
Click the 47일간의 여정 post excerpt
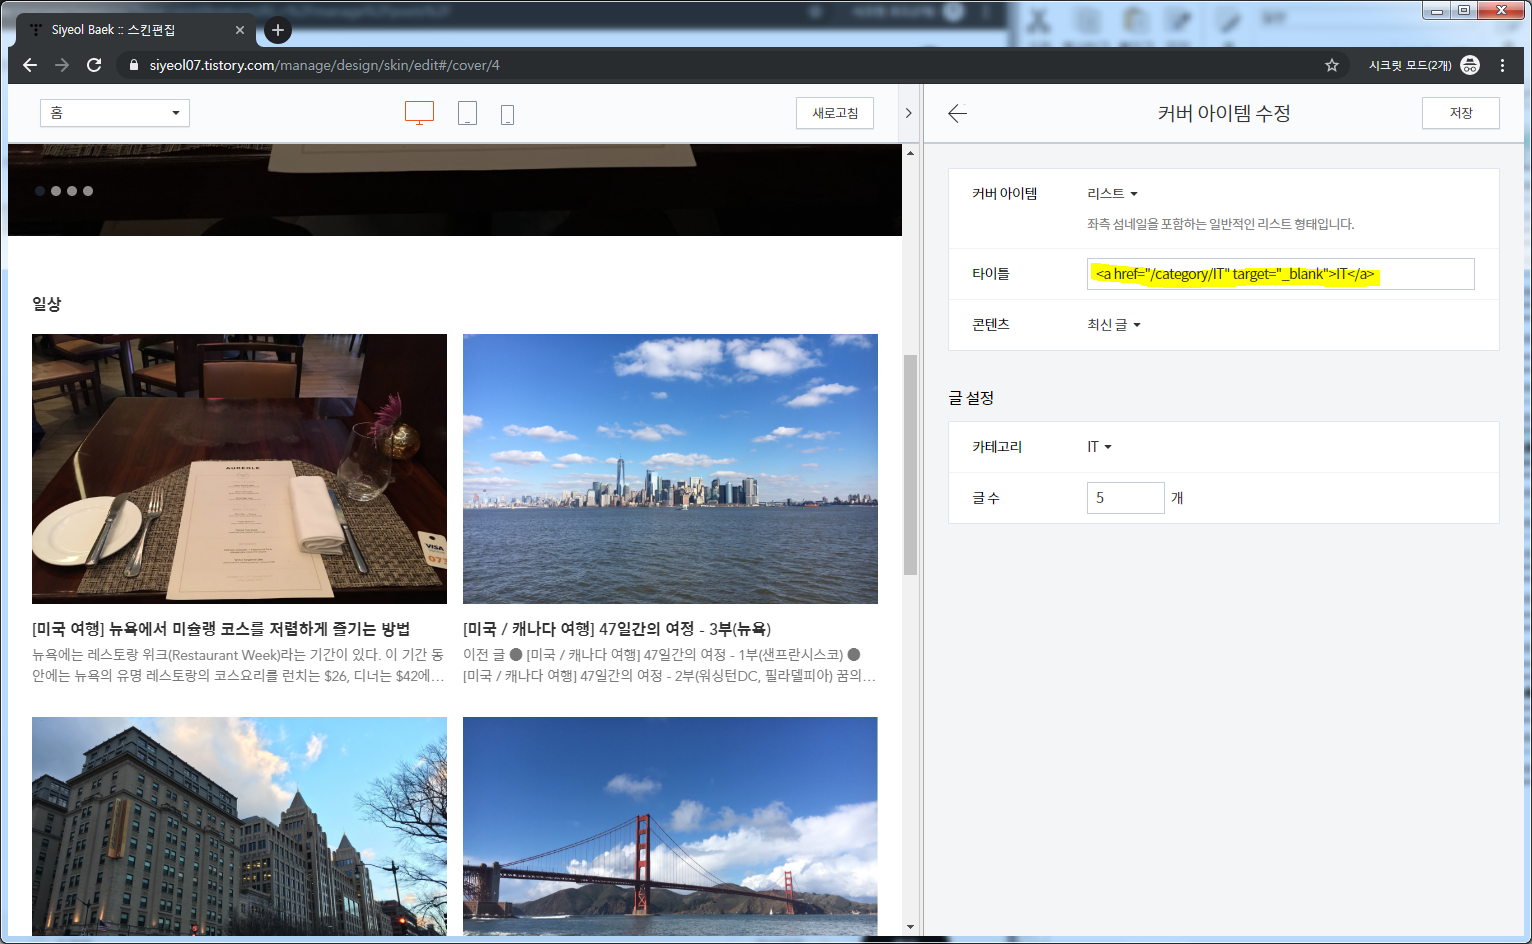pyautogui.click(x=669, y=665)
